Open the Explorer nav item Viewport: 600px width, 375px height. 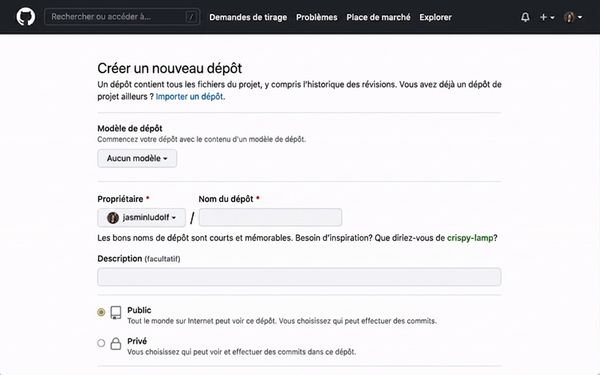coord(435,17)
